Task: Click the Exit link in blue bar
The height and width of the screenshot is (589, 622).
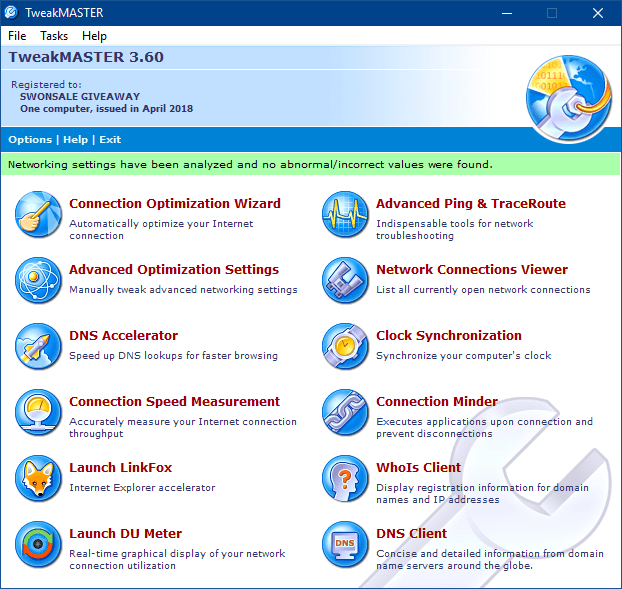Action: click(x=110, y=140)
